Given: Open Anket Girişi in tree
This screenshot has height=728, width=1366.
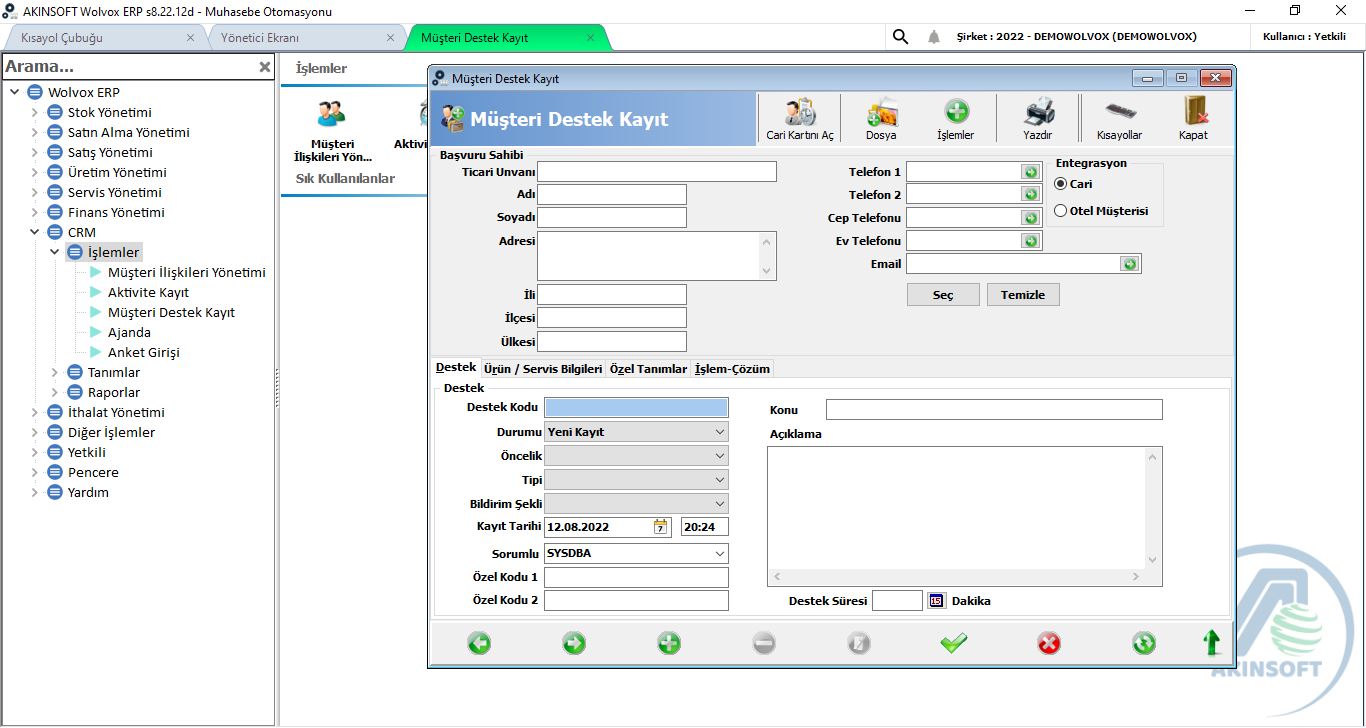Looking at the screenshot, I should pos(144,352).
